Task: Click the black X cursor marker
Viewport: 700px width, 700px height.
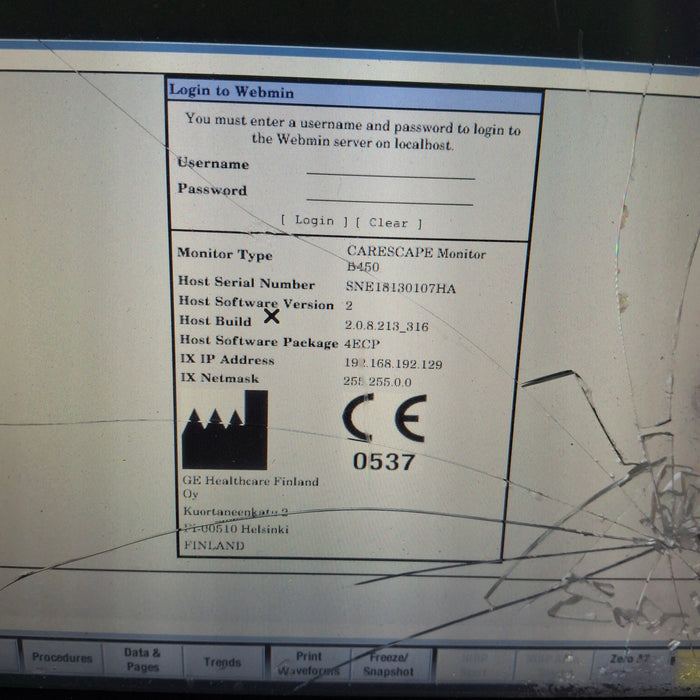Action: pyautogui.click(x=271, y=317)
